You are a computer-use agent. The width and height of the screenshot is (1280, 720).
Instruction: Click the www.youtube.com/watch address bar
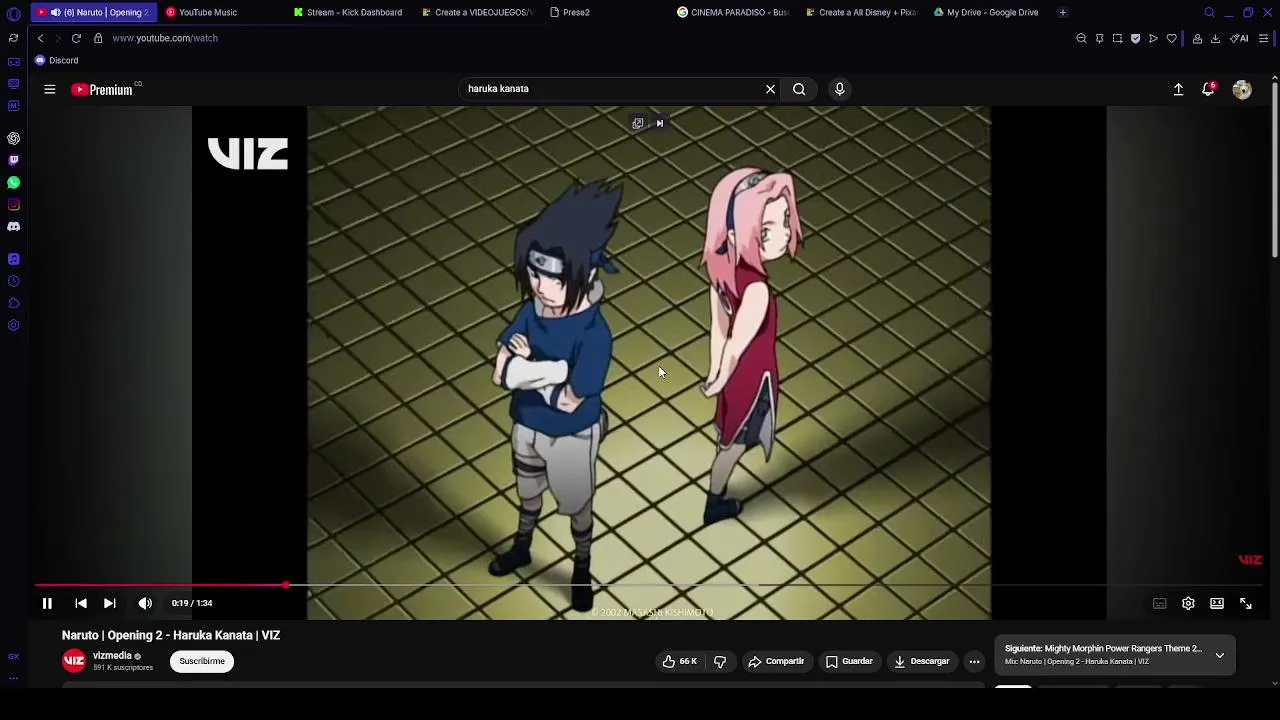coord(165,38)
